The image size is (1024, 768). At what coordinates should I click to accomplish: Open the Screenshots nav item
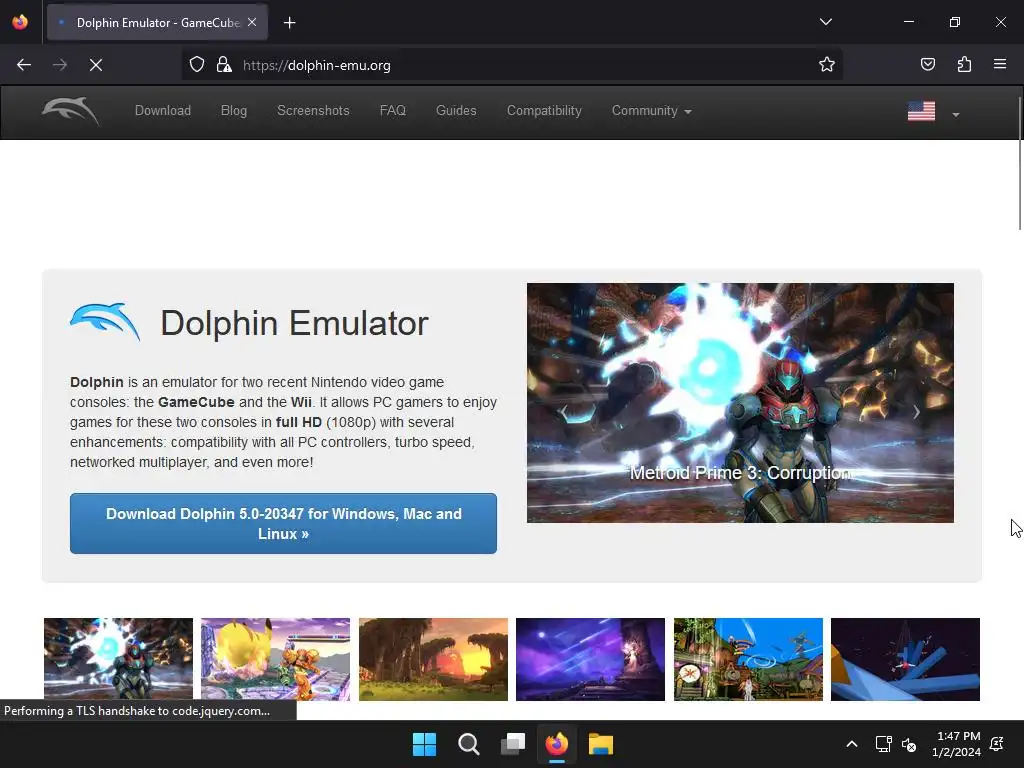pos(313,110)
